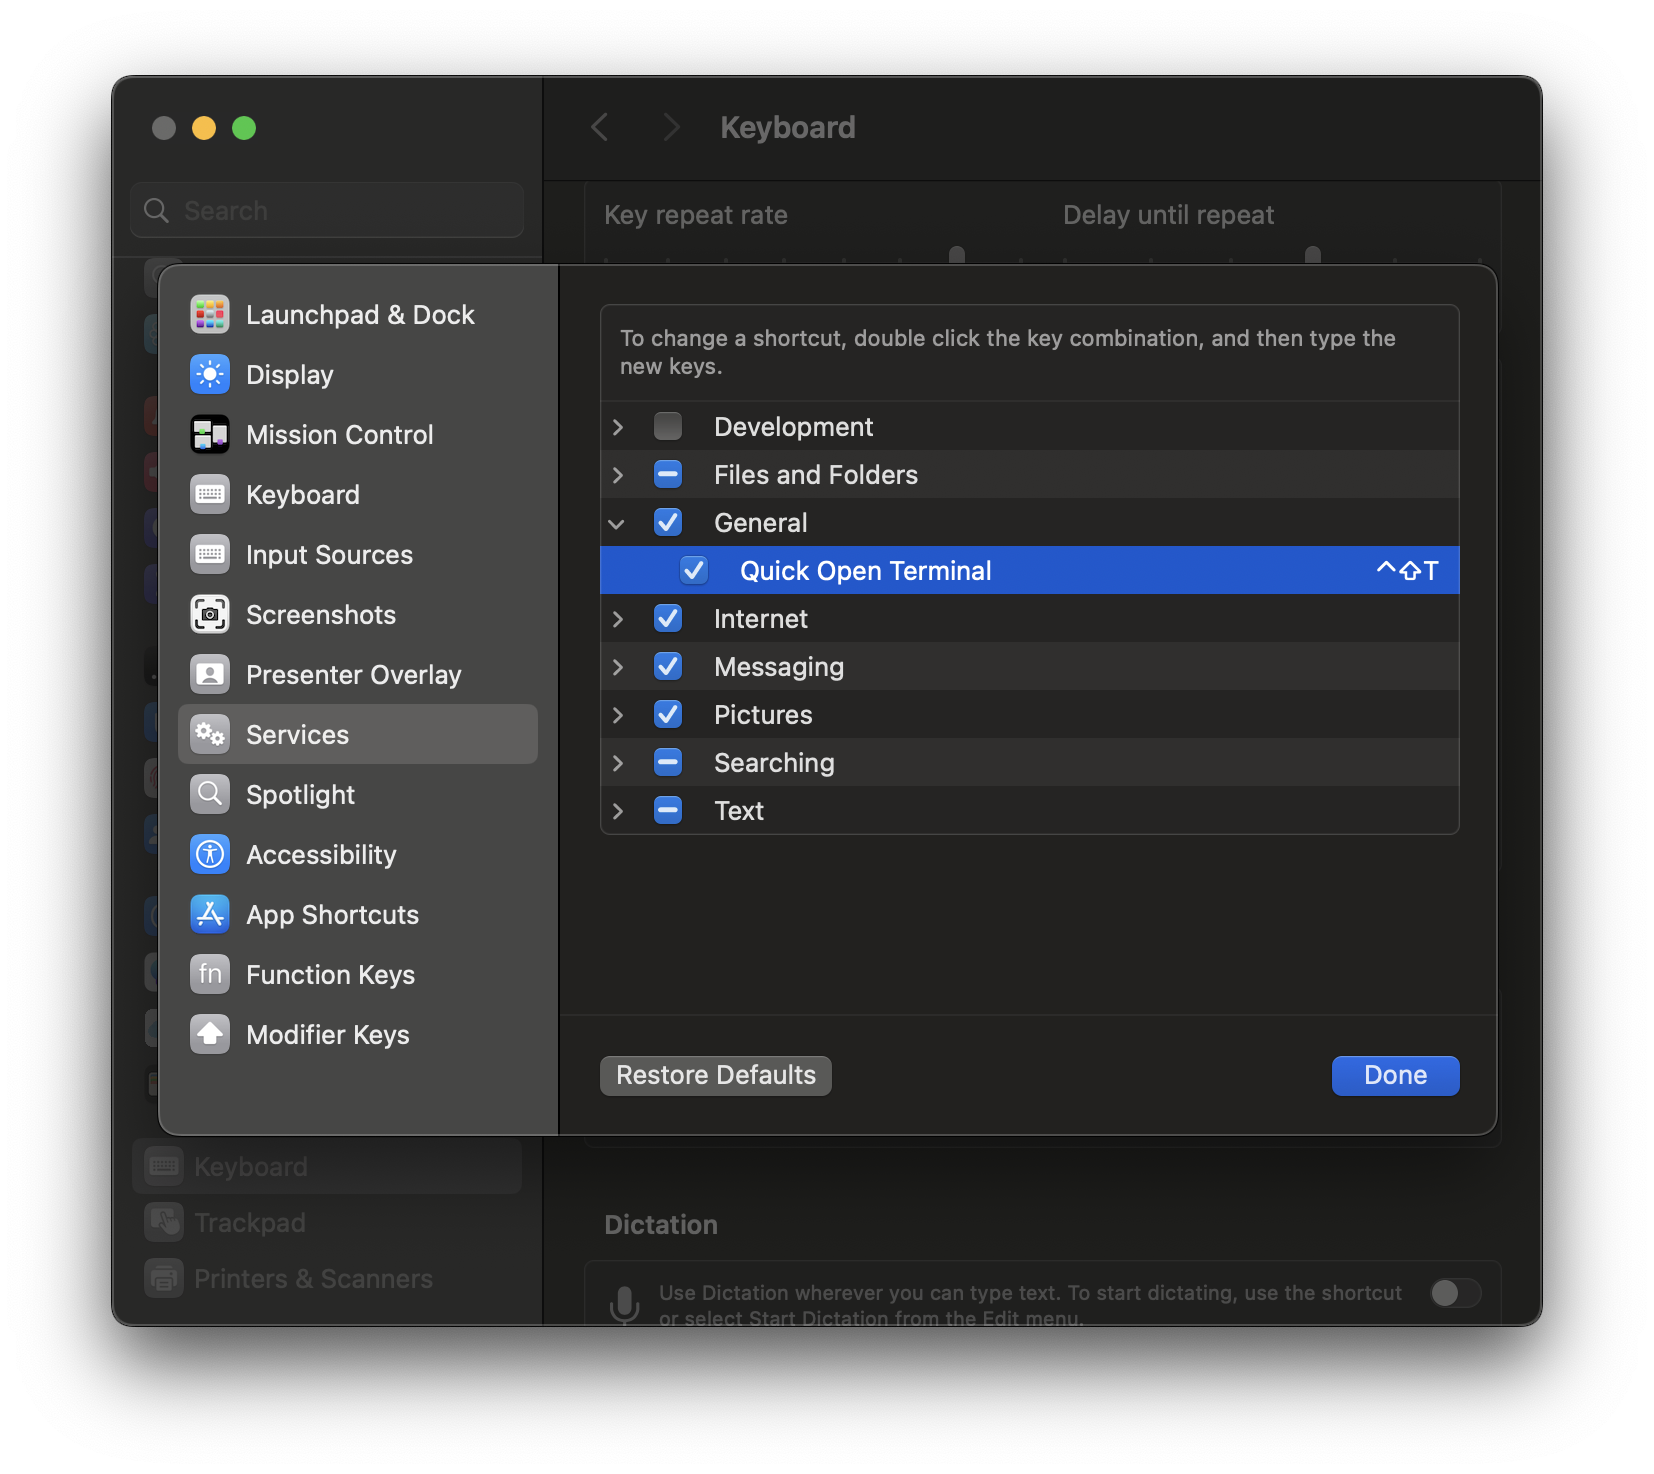The image size is (1654, 1474).
Task: Uncheck the Messaging checkbox
Action: (668, 667)
